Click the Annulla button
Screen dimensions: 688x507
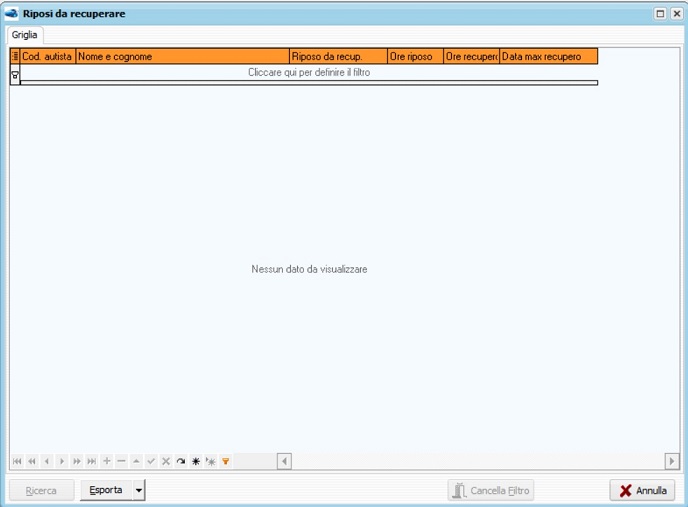pyautogui.click(x=642, y=490)
